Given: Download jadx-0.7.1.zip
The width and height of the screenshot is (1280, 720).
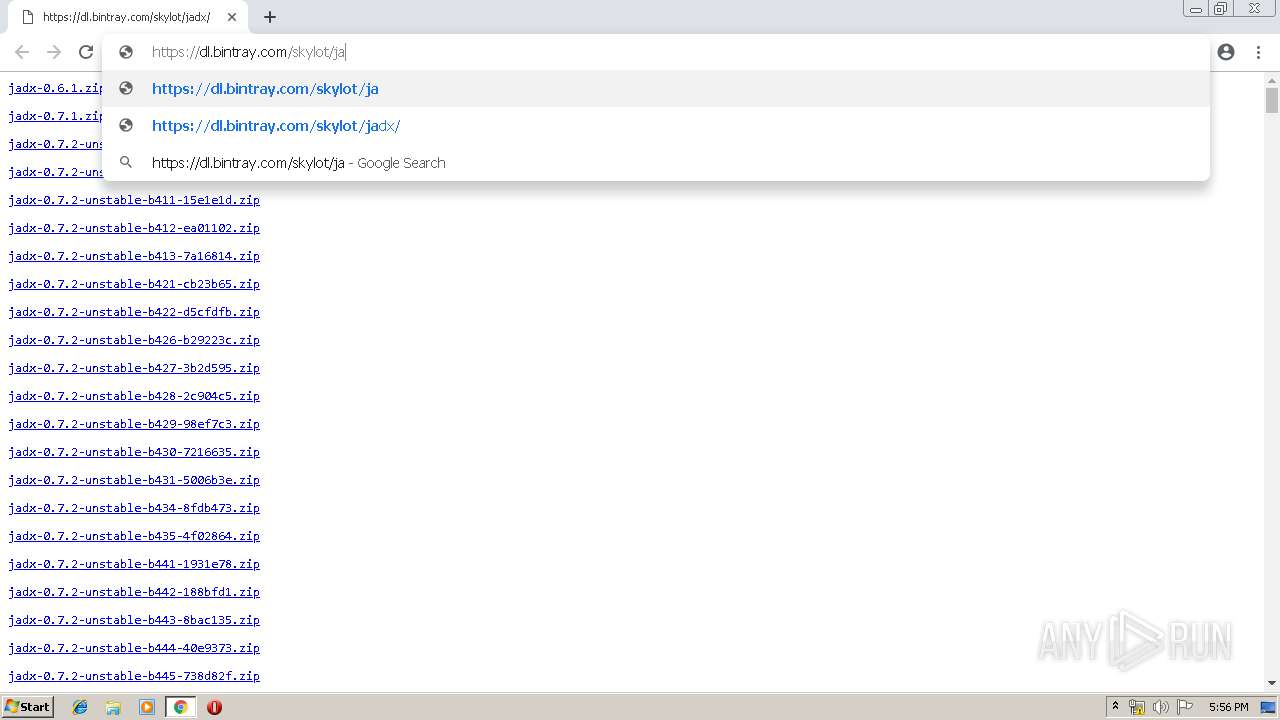Looking at the screenshot, I should [56, 116].
